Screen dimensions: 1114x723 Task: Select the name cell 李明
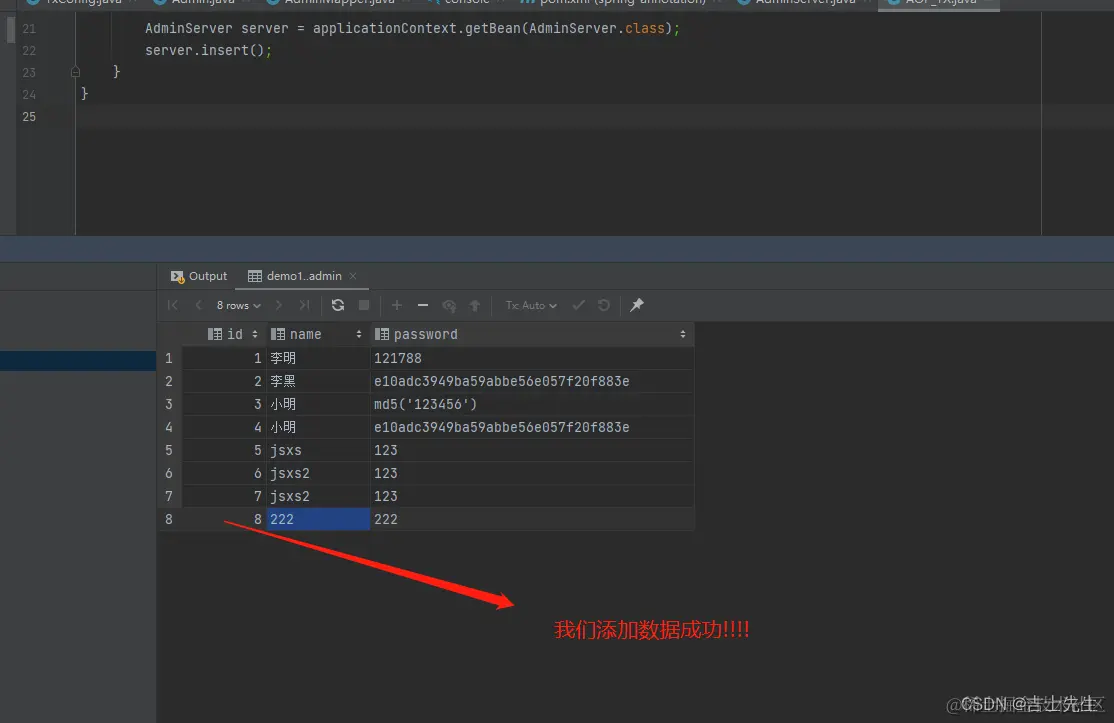click(x=318, y=359)
